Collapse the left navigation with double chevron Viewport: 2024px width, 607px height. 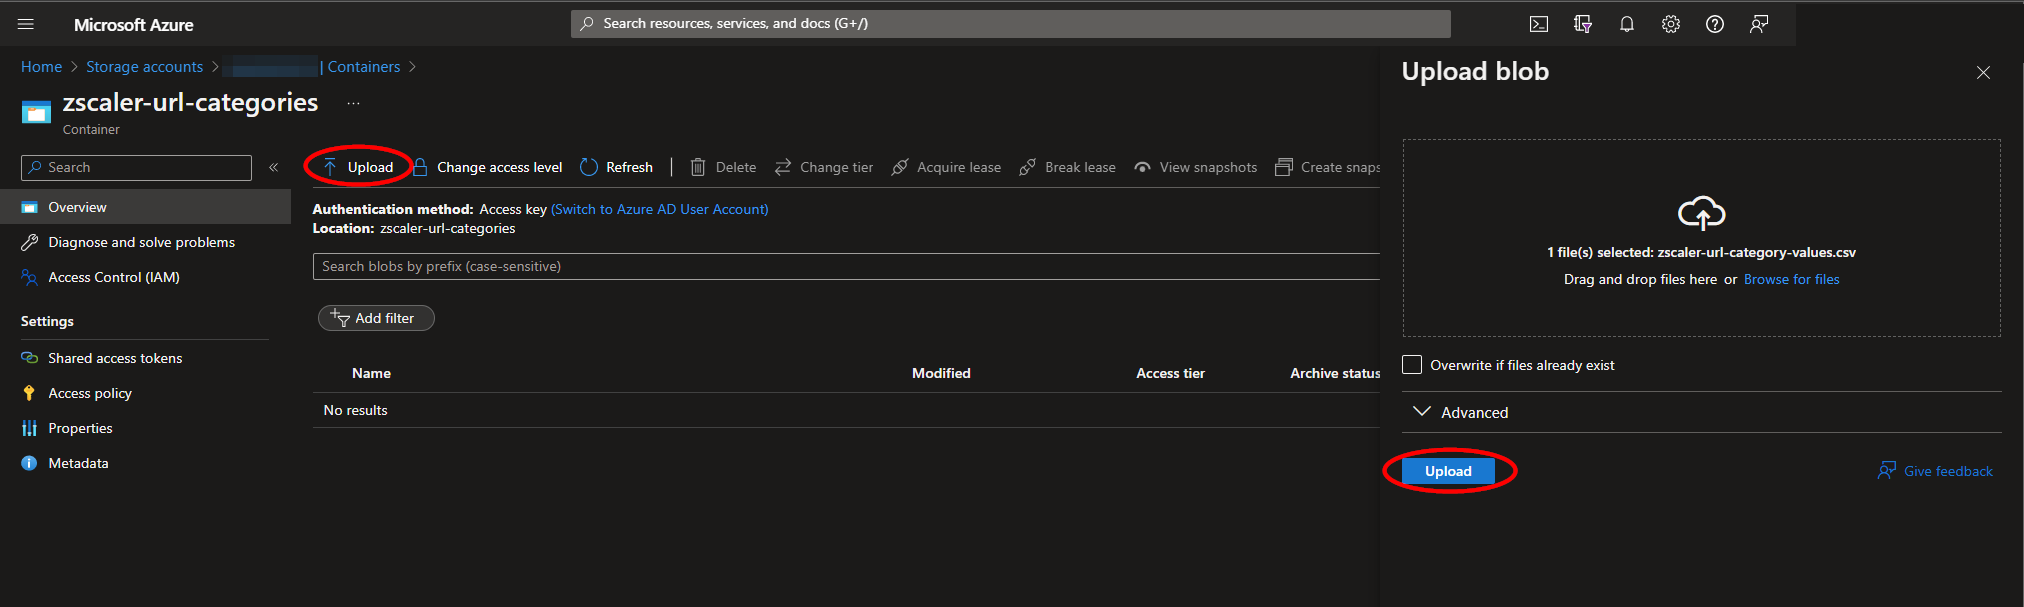pyautogui.click(x=274, y=167)
